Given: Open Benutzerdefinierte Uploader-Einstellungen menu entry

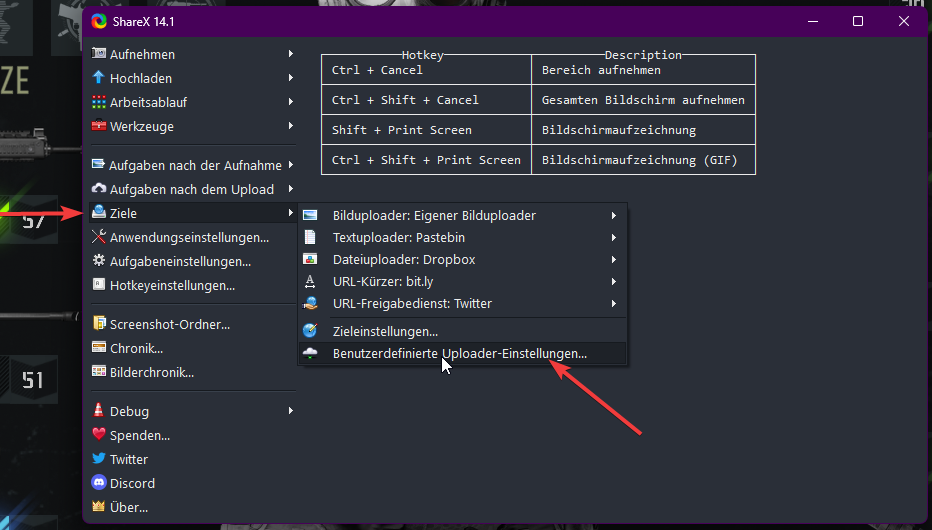Looking at the screenshot, I should [x=459, y=354].
